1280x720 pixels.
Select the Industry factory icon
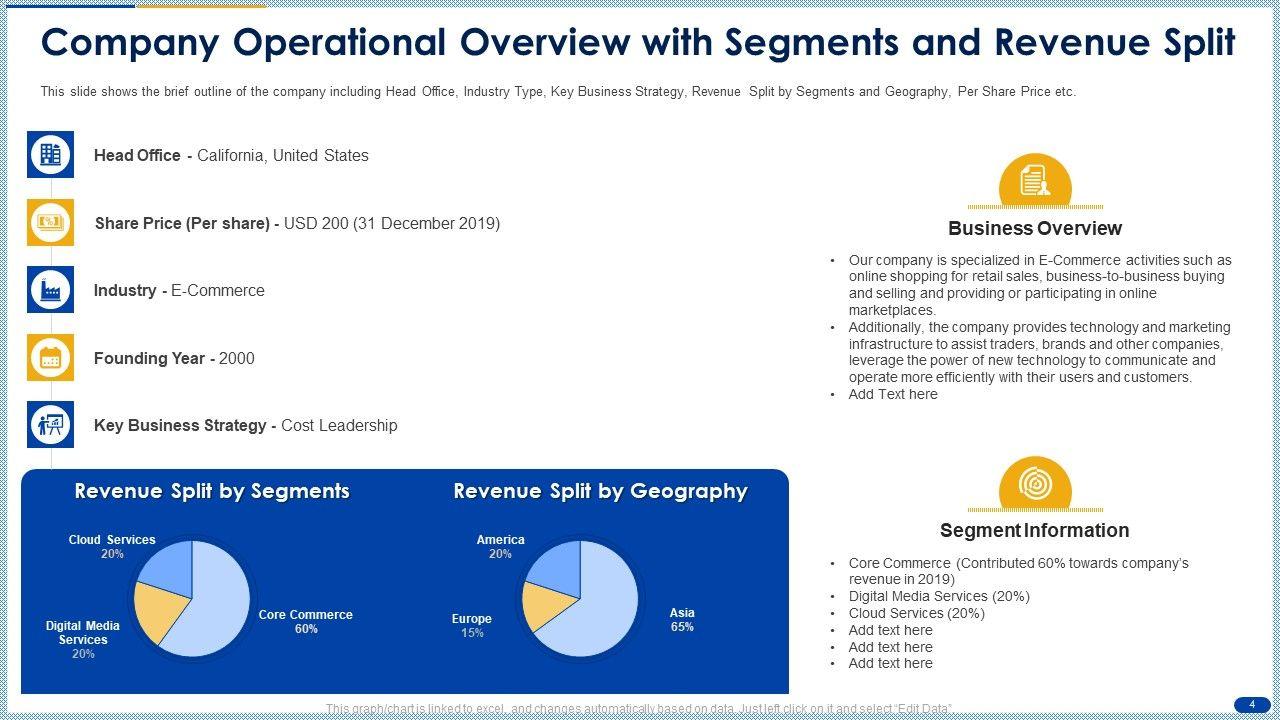click(x=50, y=290)
